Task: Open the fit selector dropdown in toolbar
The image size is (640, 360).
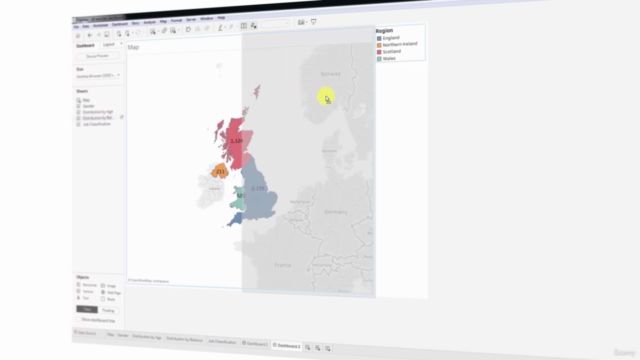Action: [275, 24]
